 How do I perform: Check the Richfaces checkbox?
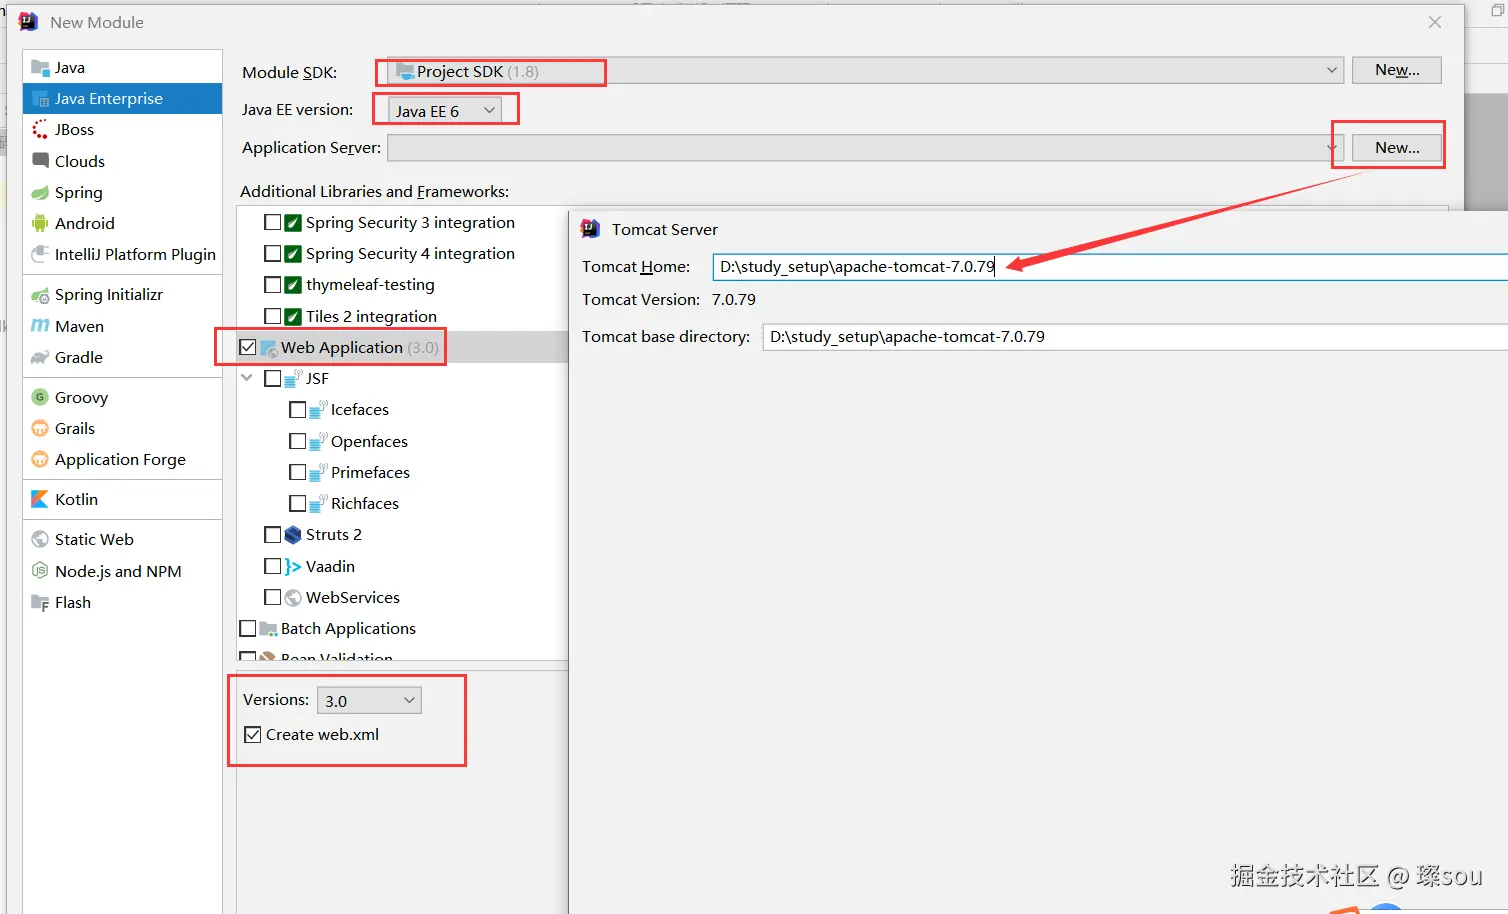click(x=297, y=504)
